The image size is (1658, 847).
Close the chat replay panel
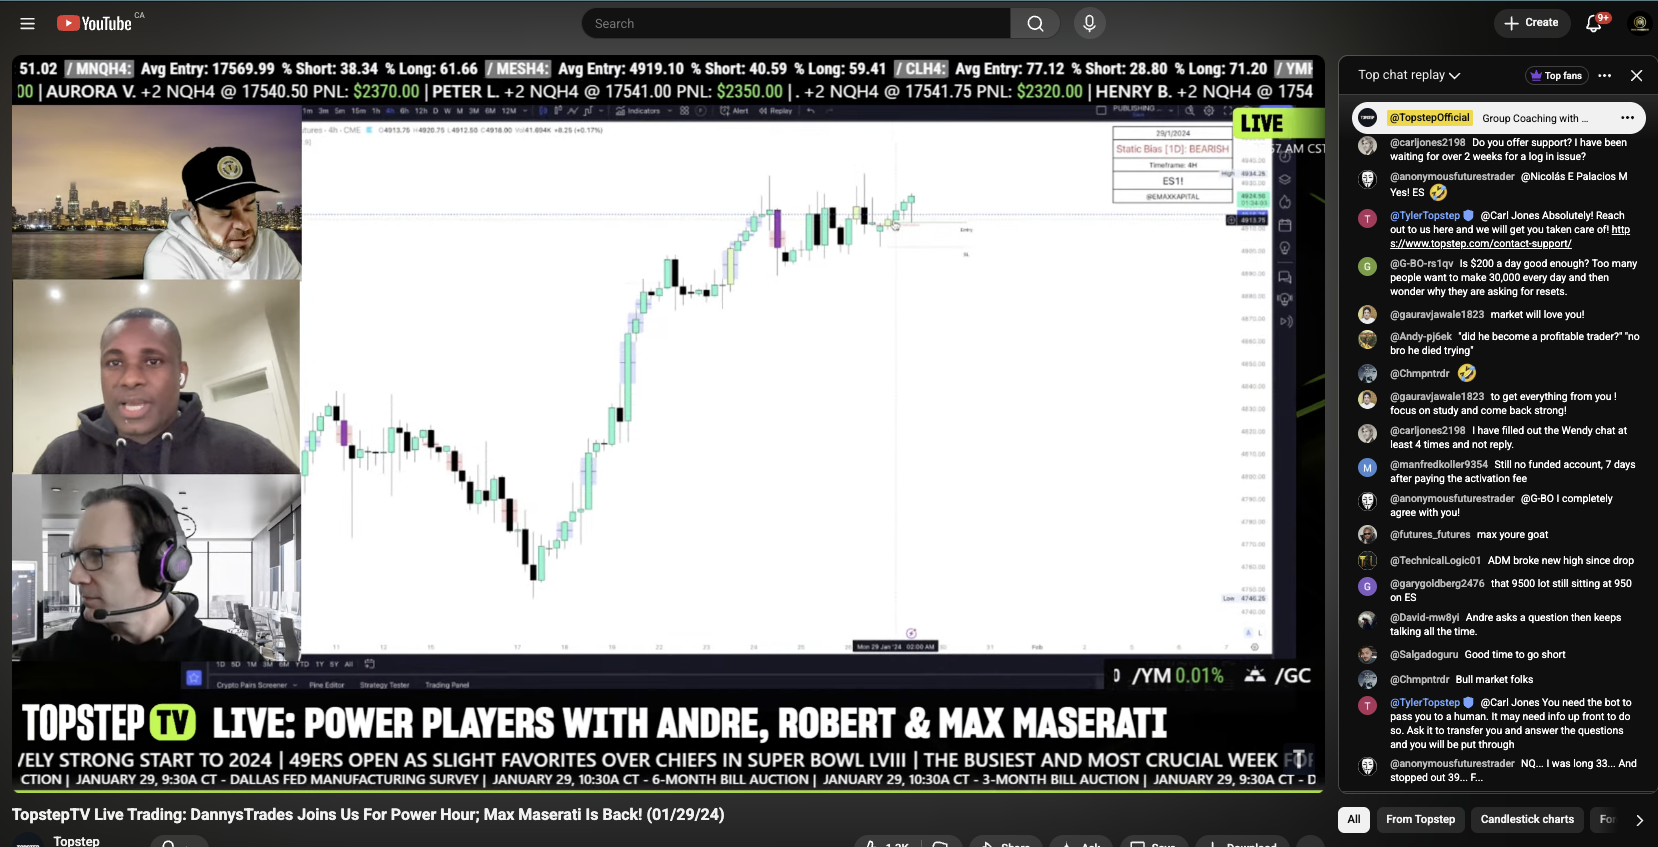coord(1636,75)
